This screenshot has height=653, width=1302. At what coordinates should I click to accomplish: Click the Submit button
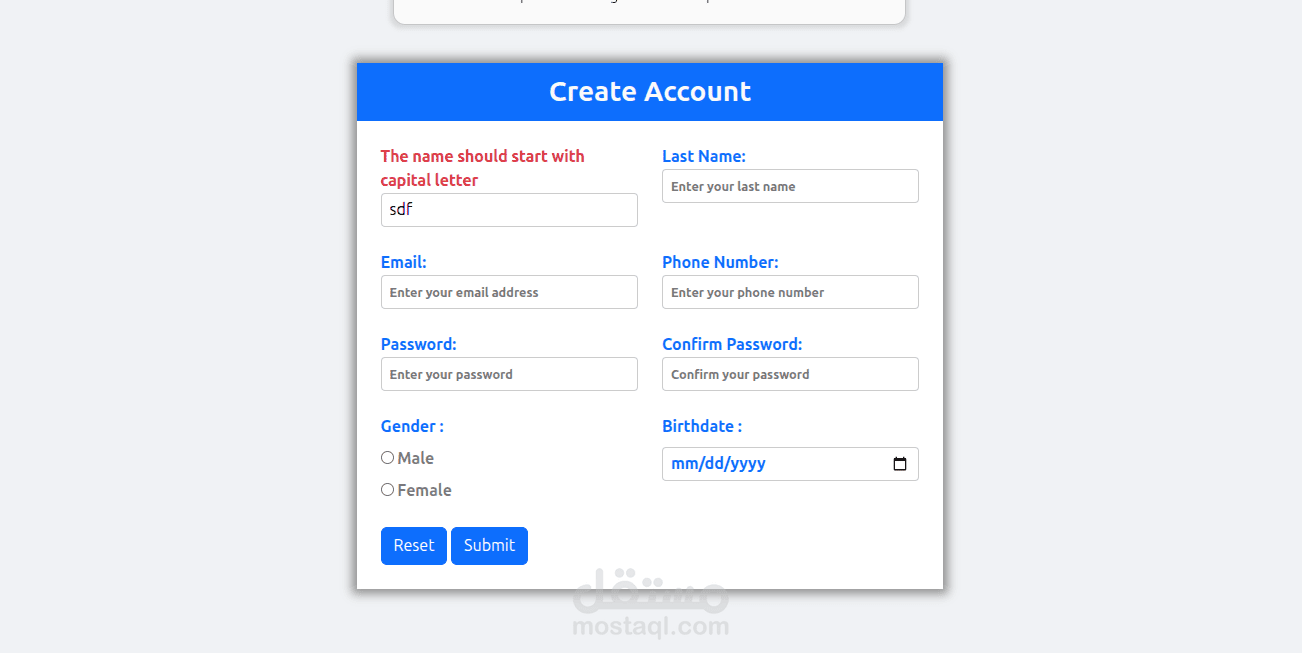[489, 546]
